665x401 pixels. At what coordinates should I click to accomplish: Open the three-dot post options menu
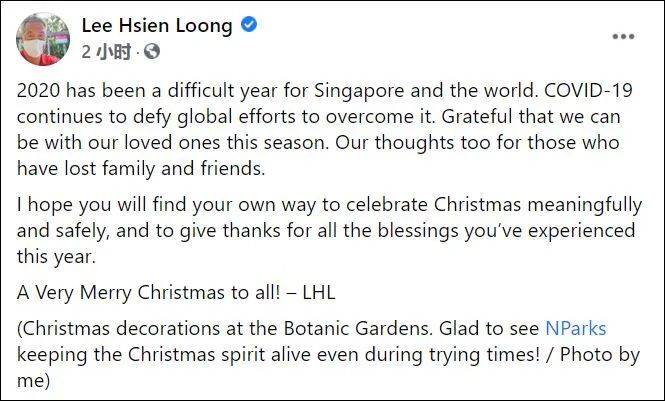pos(624,37)
